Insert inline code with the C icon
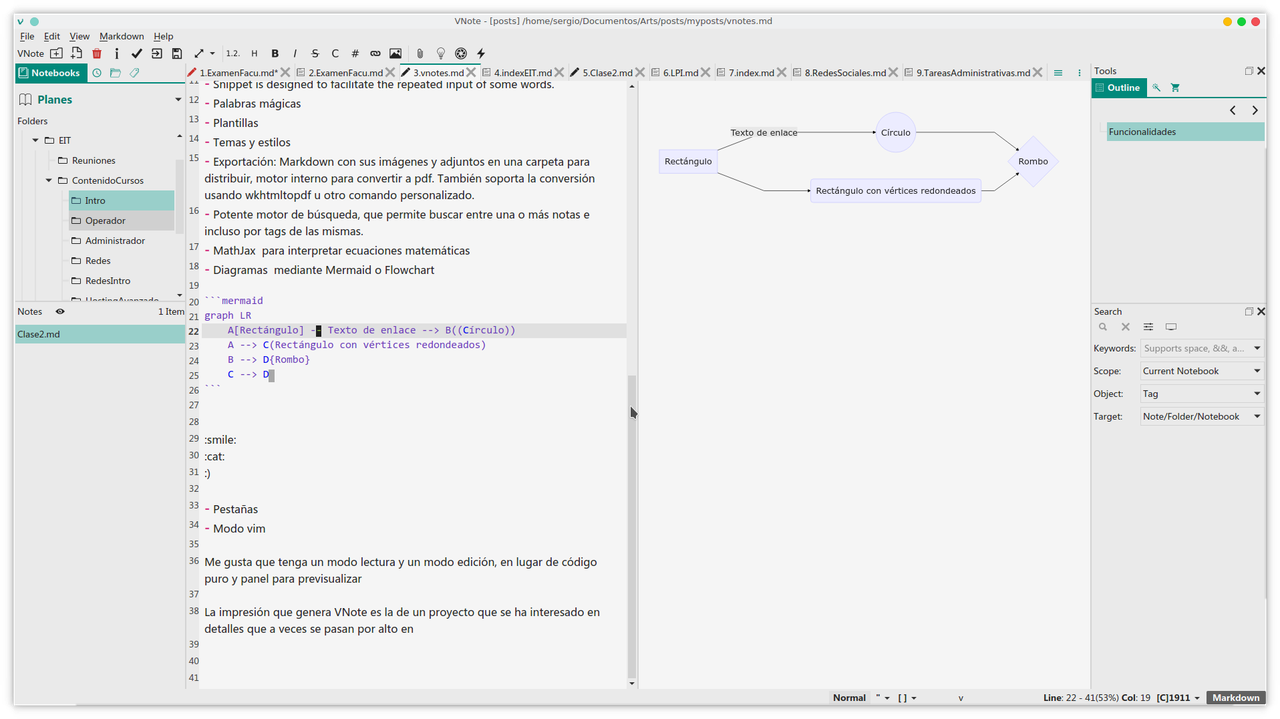 click(x=335, y=53)
